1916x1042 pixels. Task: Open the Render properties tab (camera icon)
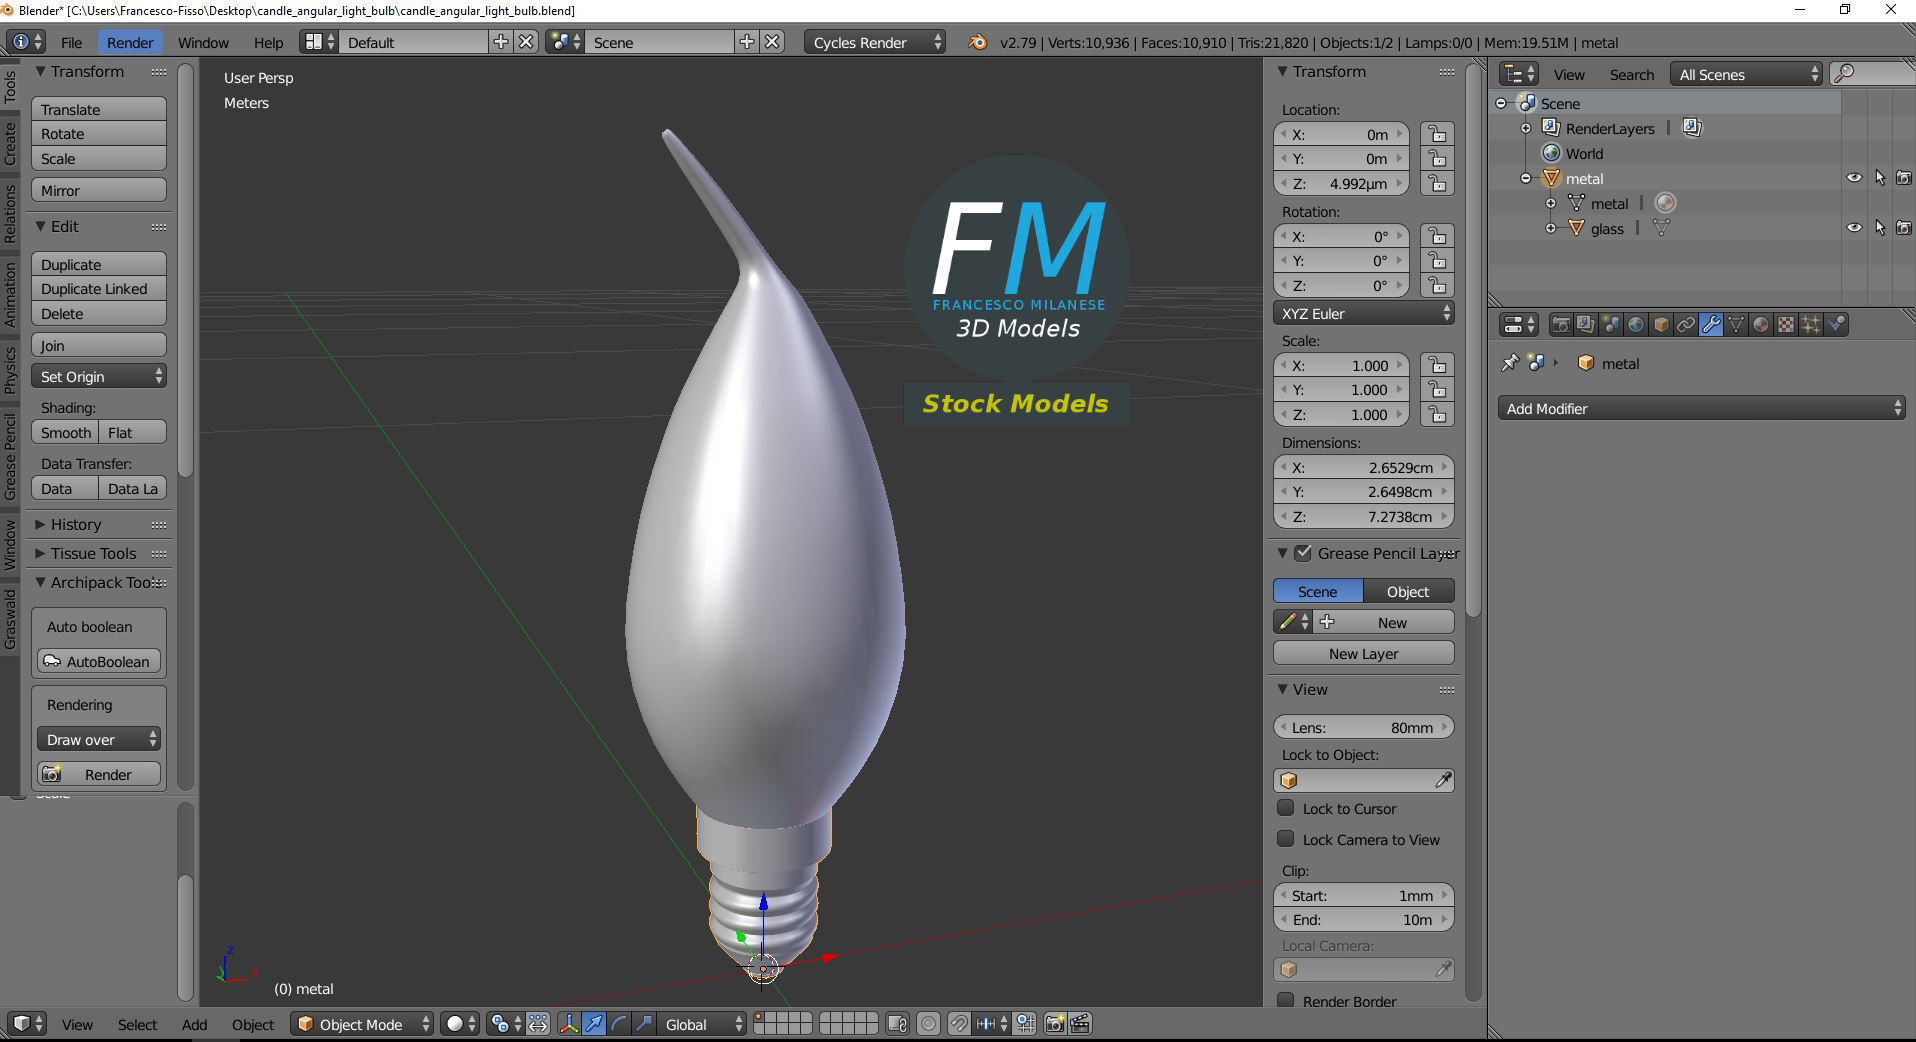(1560, 325)
